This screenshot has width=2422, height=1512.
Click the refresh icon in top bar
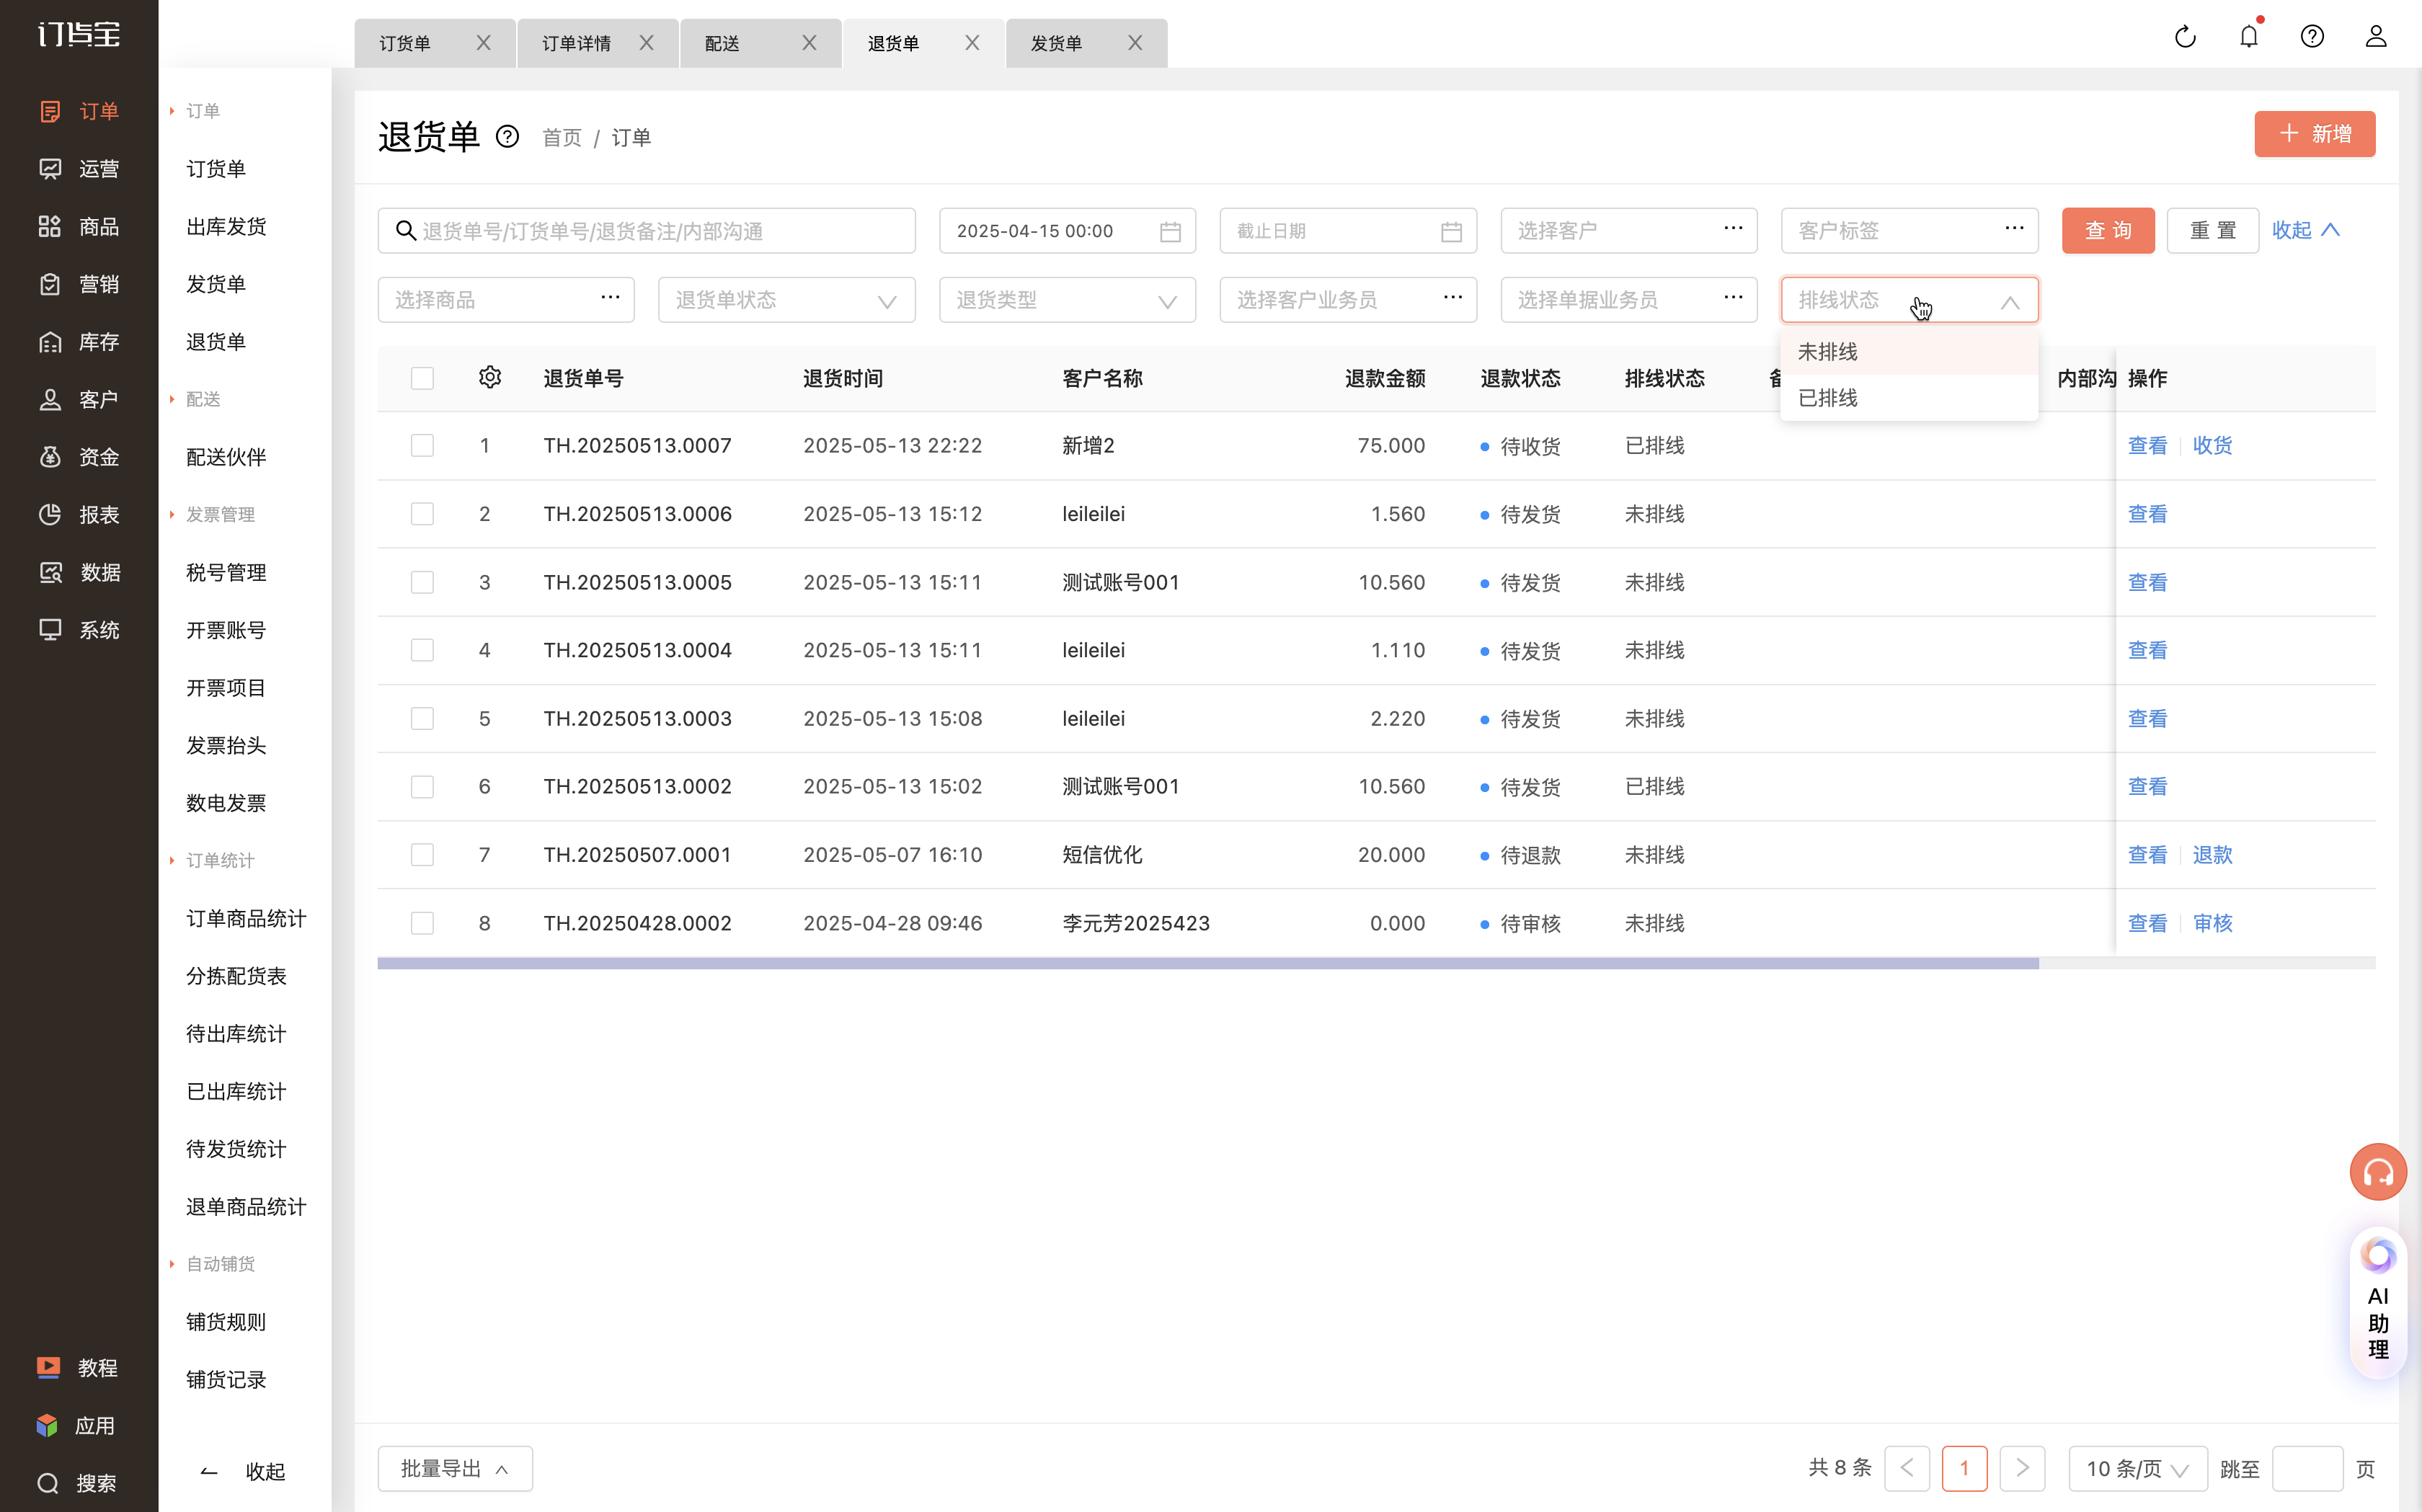pos(2185,37)
